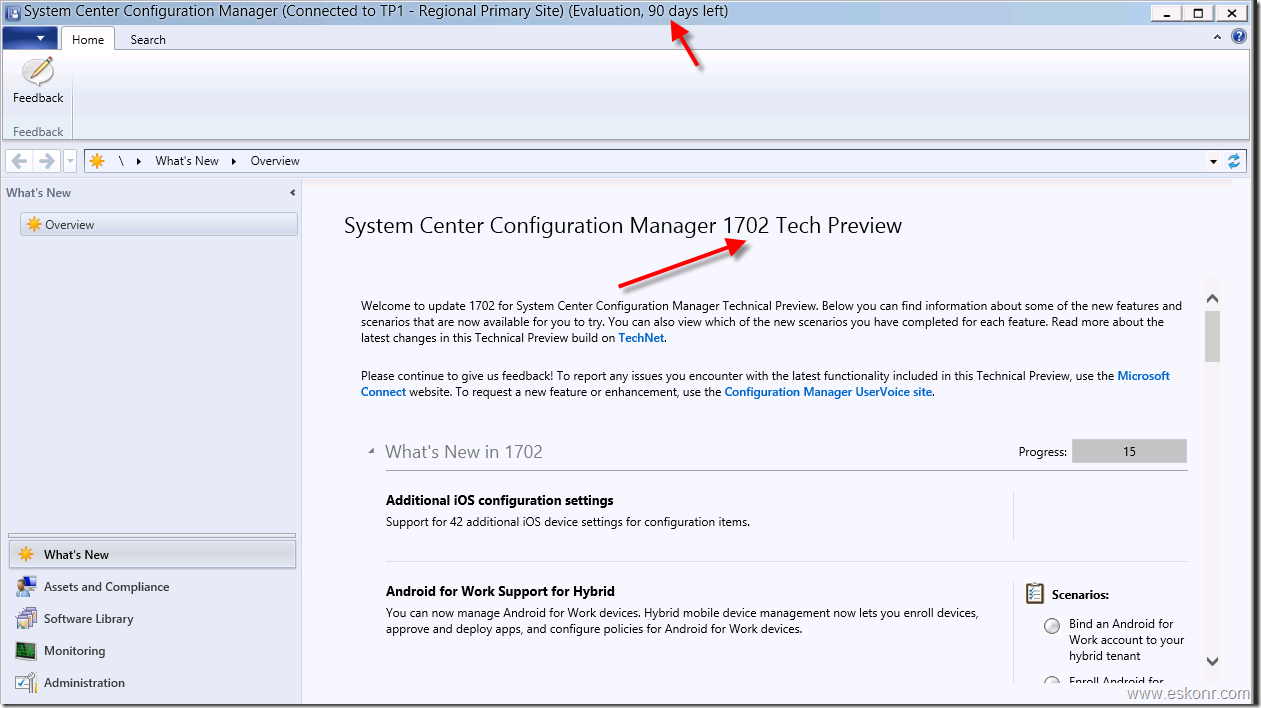Click the Refresh icon beside the address bar
1261x708 pixels.
(1234, 161)
